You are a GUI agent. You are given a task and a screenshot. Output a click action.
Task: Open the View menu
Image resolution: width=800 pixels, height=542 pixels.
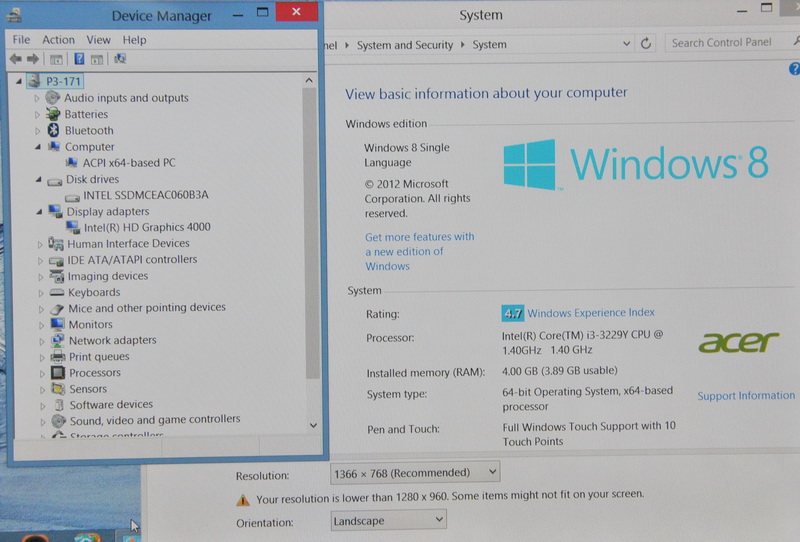98,40
